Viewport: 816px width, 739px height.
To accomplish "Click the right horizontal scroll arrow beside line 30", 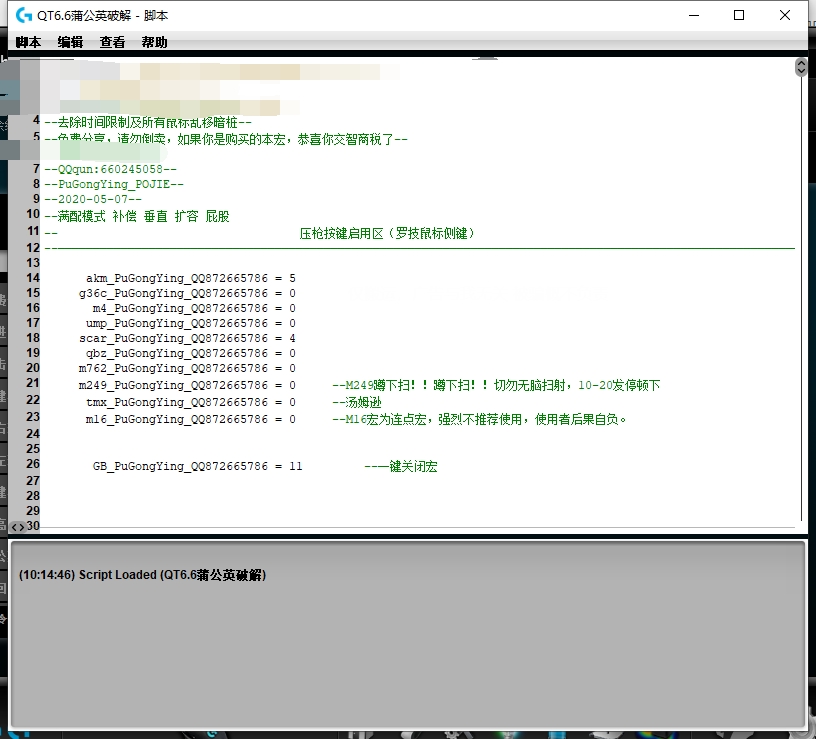I will (x=22, y=527).
